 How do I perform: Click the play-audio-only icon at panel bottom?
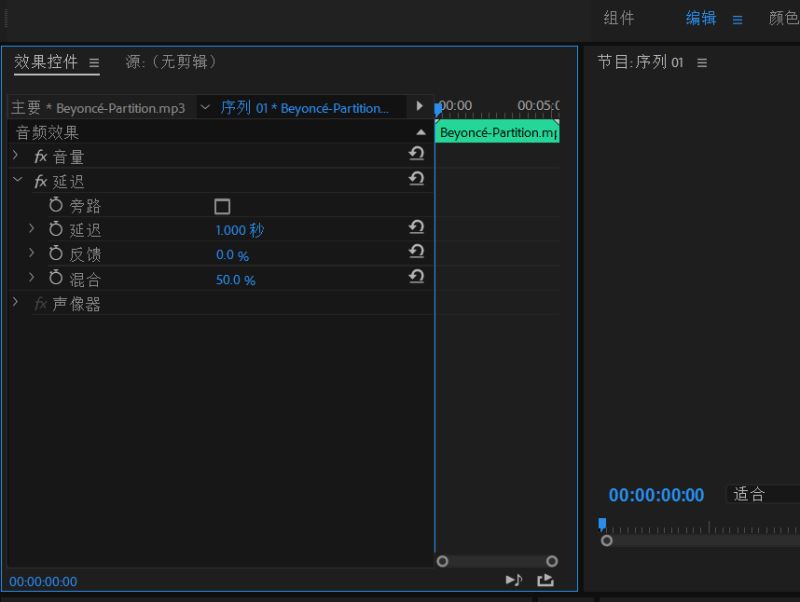tap(514, 580)
